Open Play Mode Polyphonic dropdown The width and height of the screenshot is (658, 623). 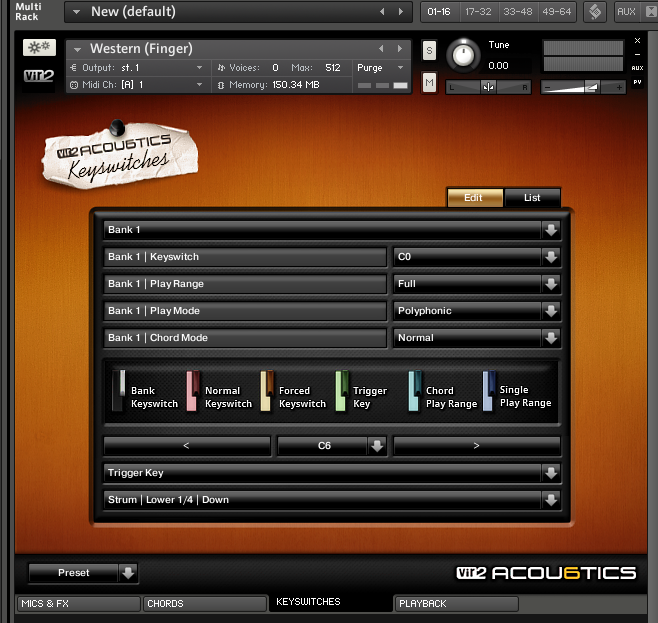tap(551, 311)
